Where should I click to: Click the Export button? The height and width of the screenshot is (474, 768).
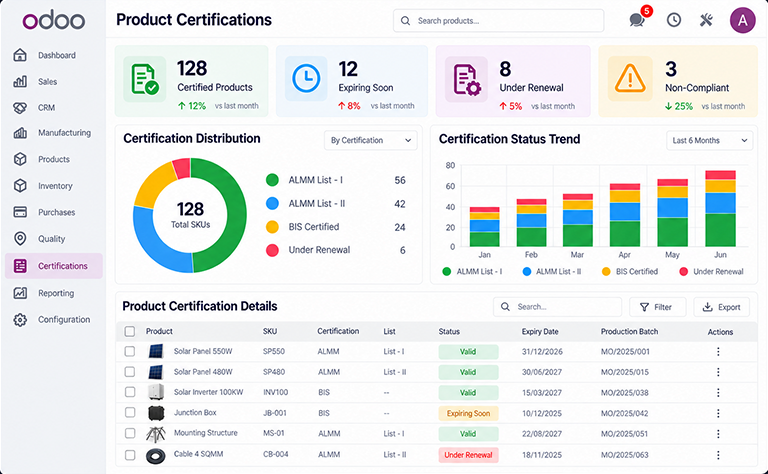721,307
